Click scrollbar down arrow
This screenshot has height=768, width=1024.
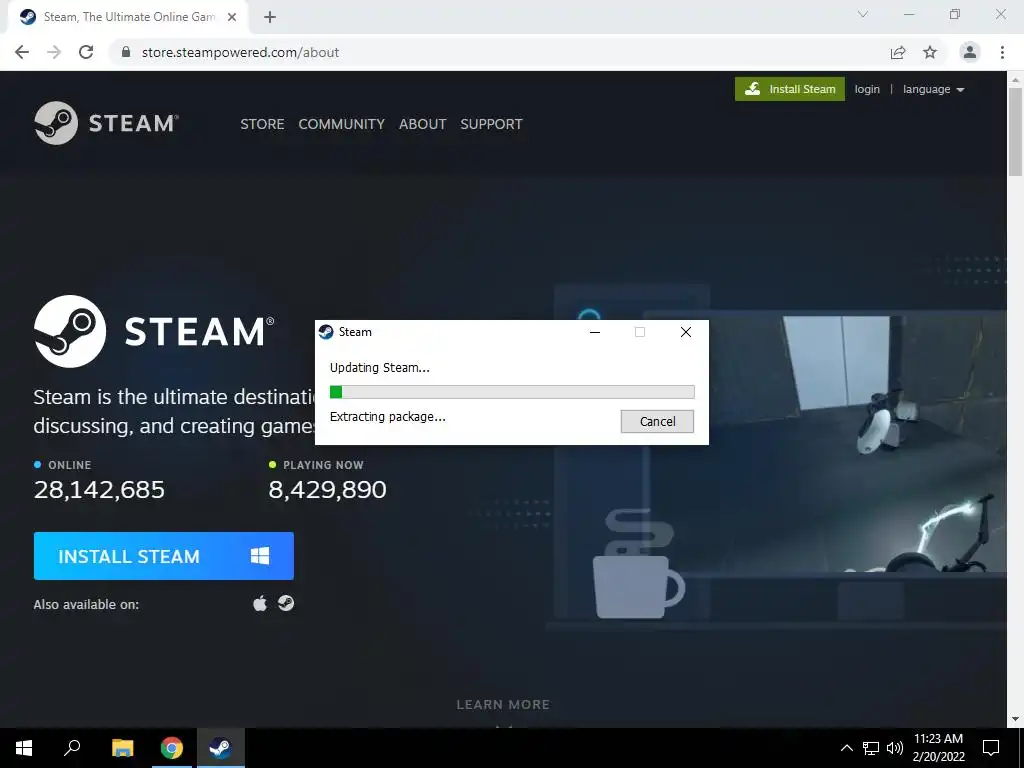click(x=1015, y=719)
